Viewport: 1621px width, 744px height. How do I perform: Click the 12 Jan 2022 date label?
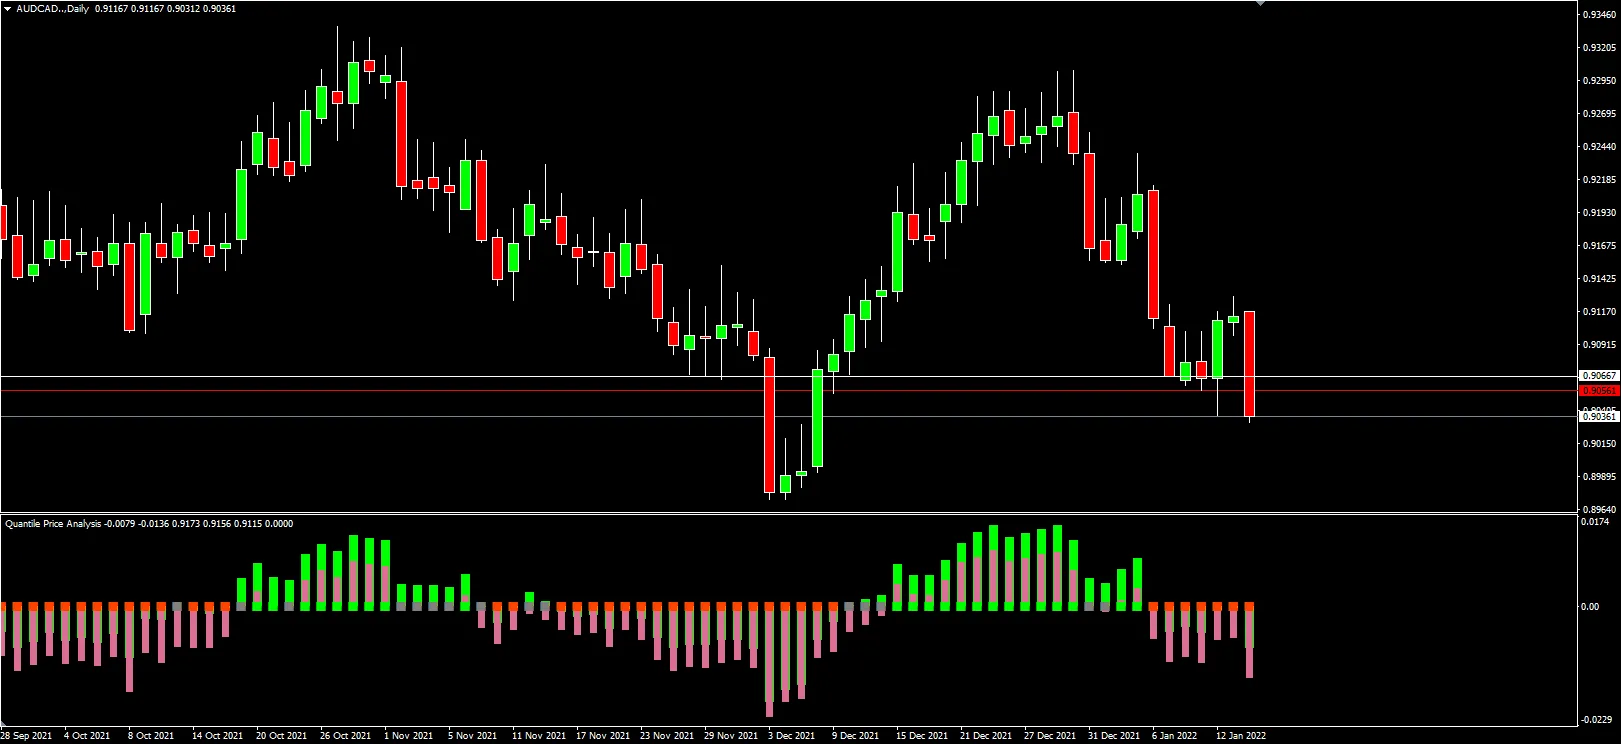[x=1241, y=736]
